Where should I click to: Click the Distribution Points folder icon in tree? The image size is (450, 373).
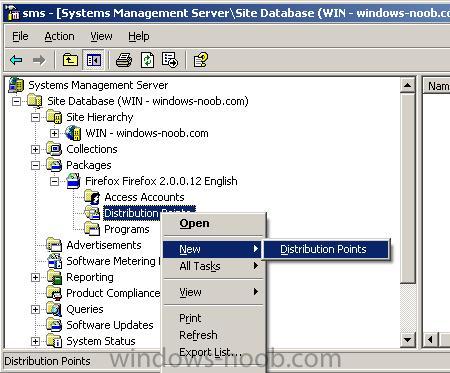[92, 213]
